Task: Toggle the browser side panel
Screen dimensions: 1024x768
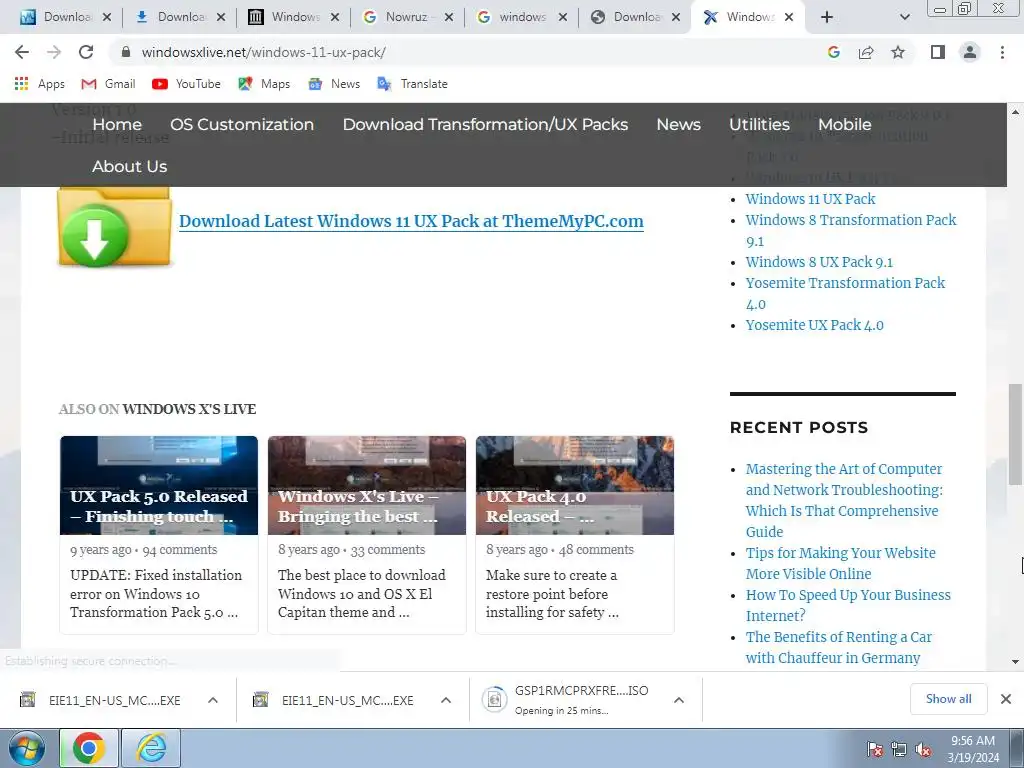Action: 938,52
